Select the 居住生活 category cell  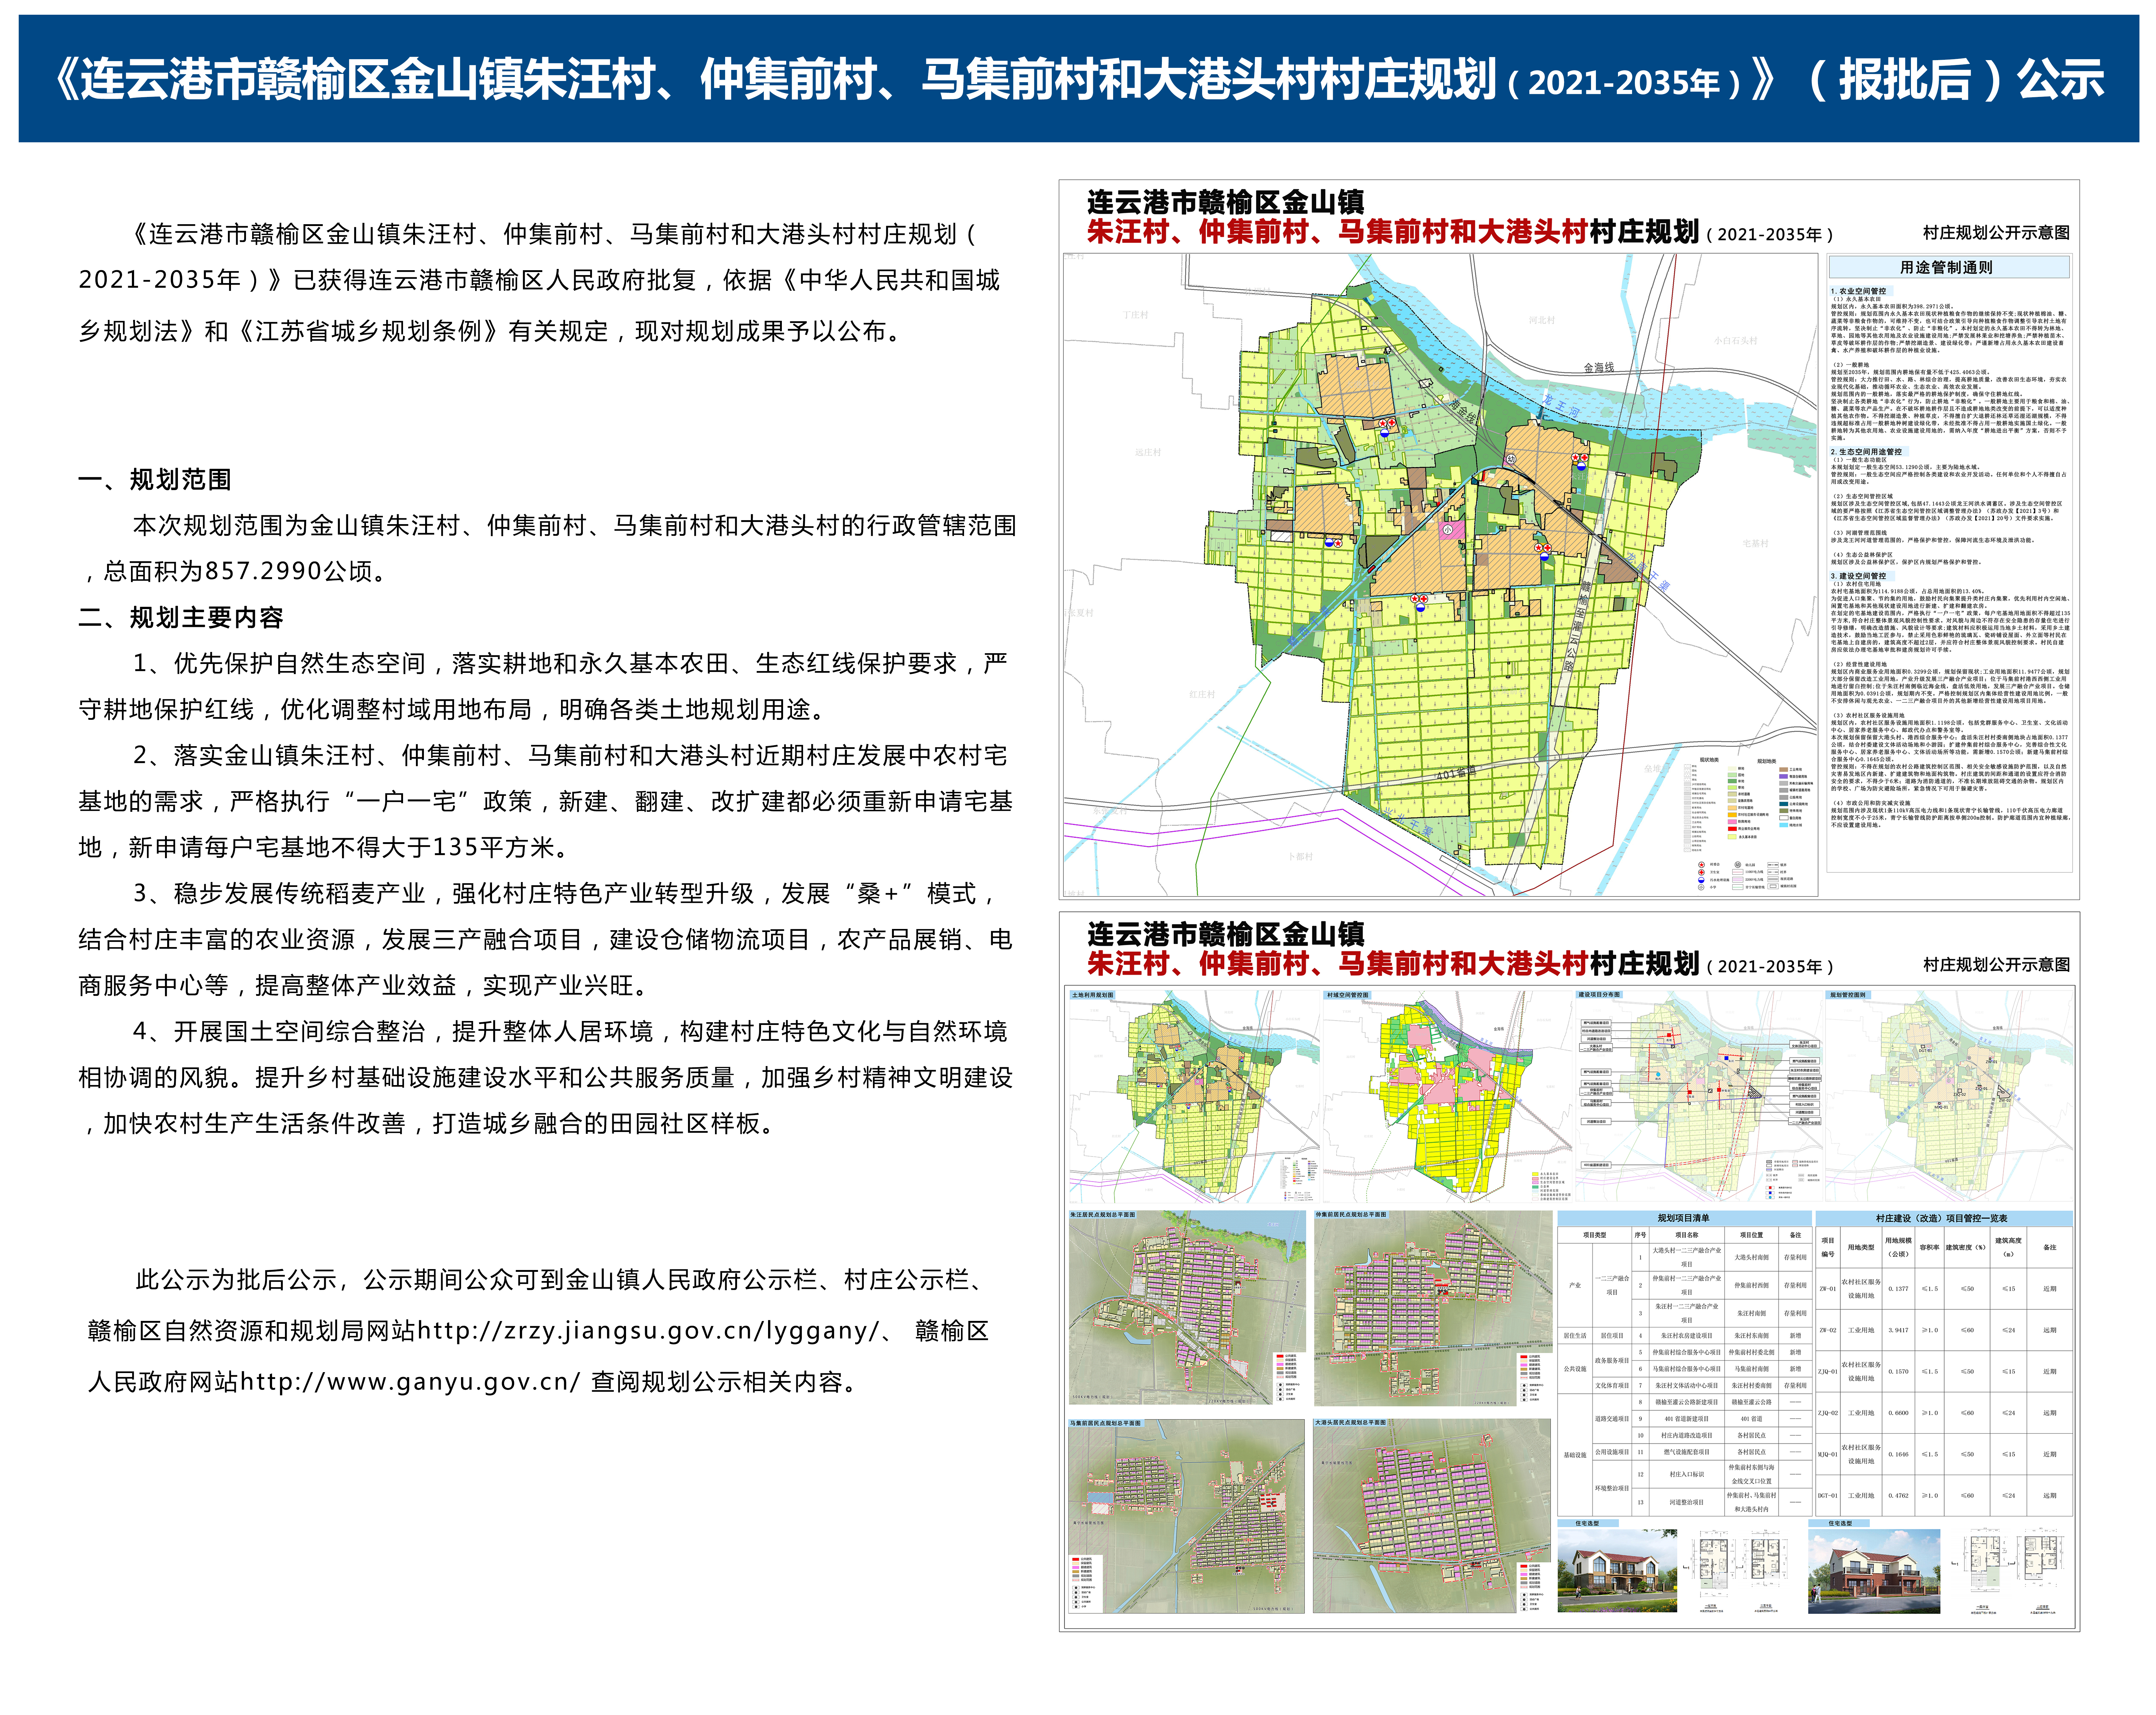[1575, 1336]
